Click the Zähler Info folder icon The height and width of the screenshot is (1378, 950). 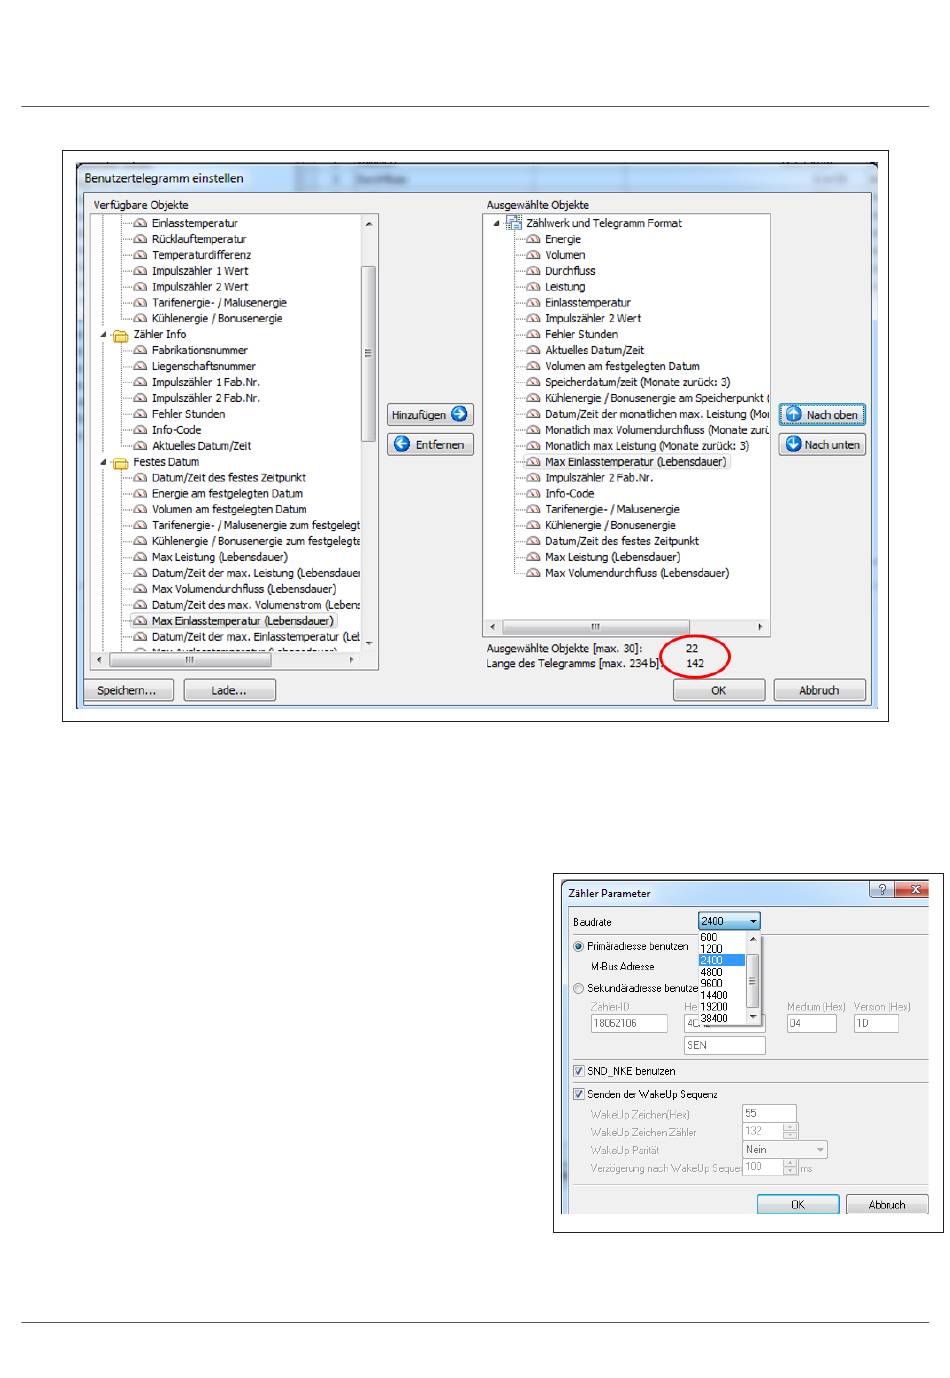pyautogui.click(x=121, y=335)
